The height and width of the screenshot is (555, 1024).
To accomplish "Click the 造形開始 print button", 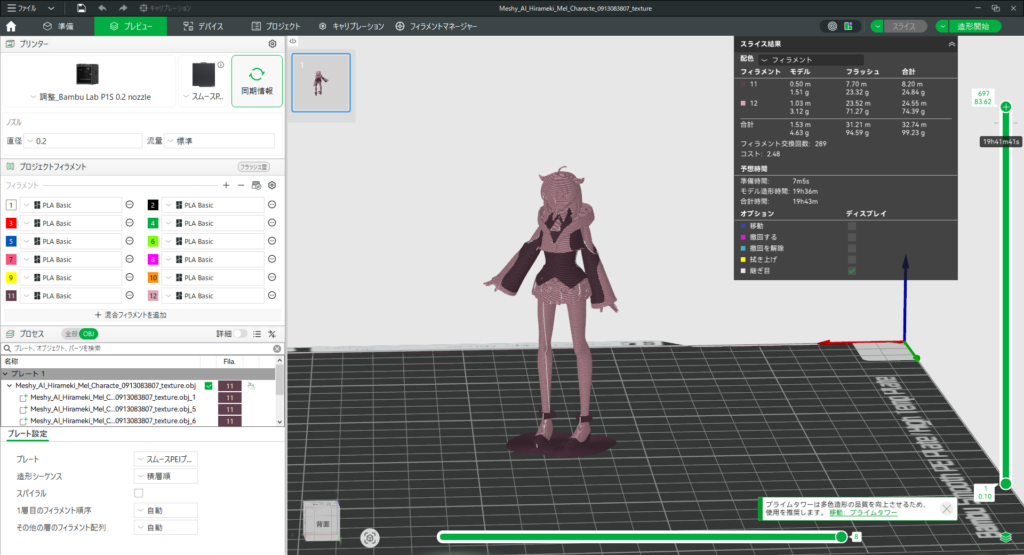I will click(x=973, y=26).
